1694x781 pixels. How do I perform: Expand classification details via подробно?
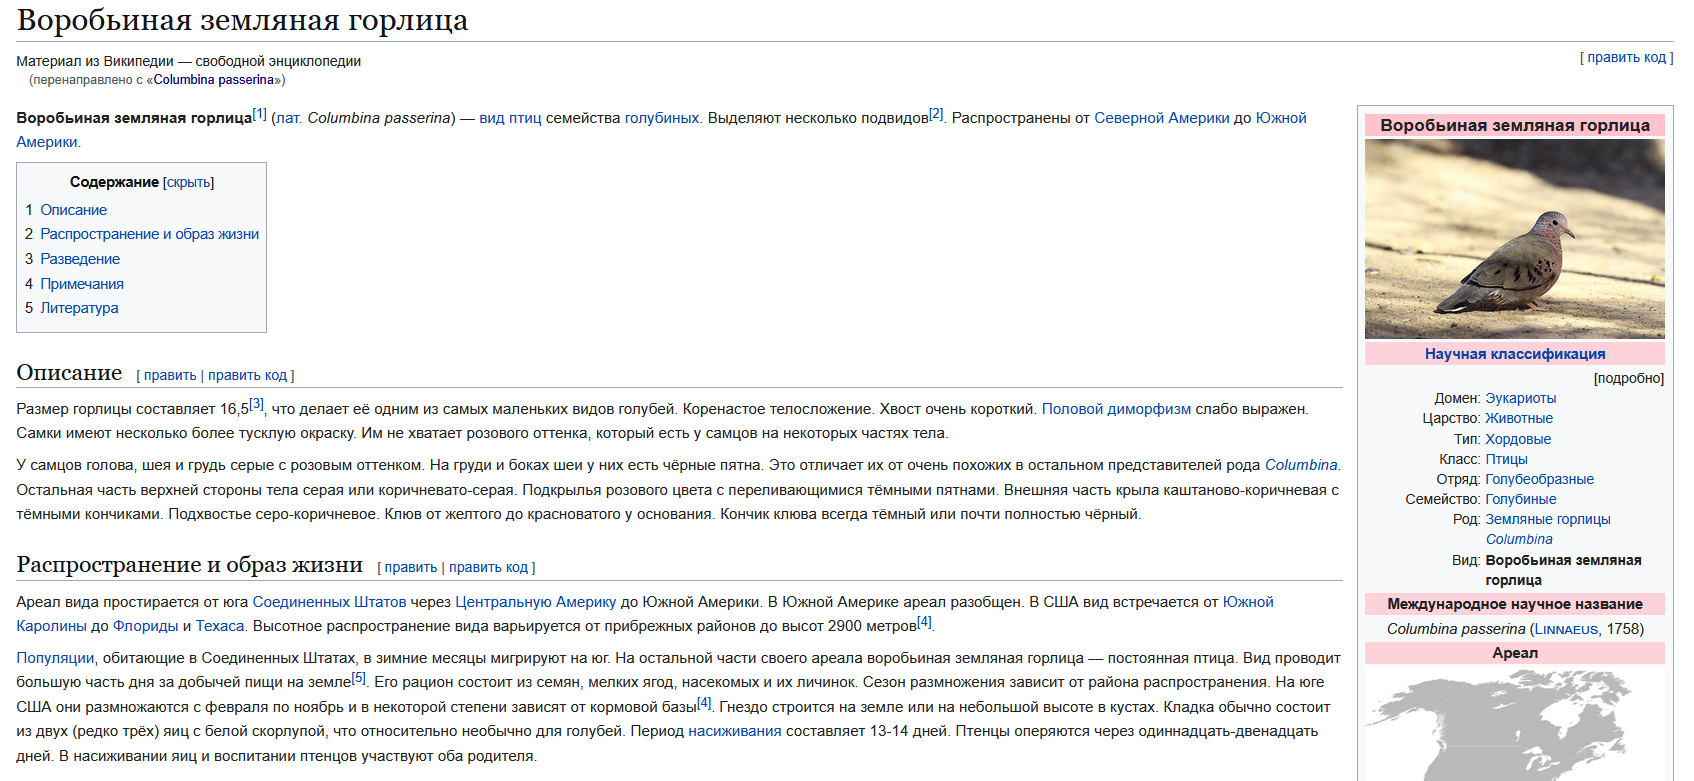pos(1628,378)
